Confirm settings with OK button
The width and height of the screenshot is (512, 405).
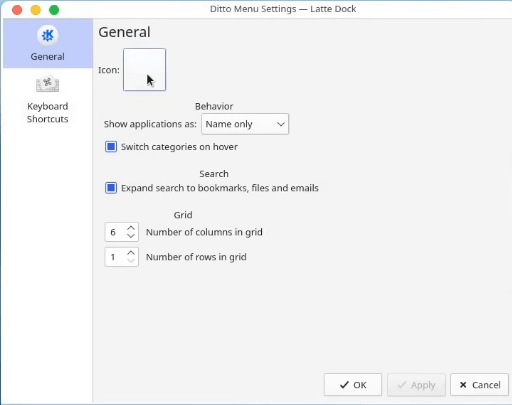coord(353,385)
